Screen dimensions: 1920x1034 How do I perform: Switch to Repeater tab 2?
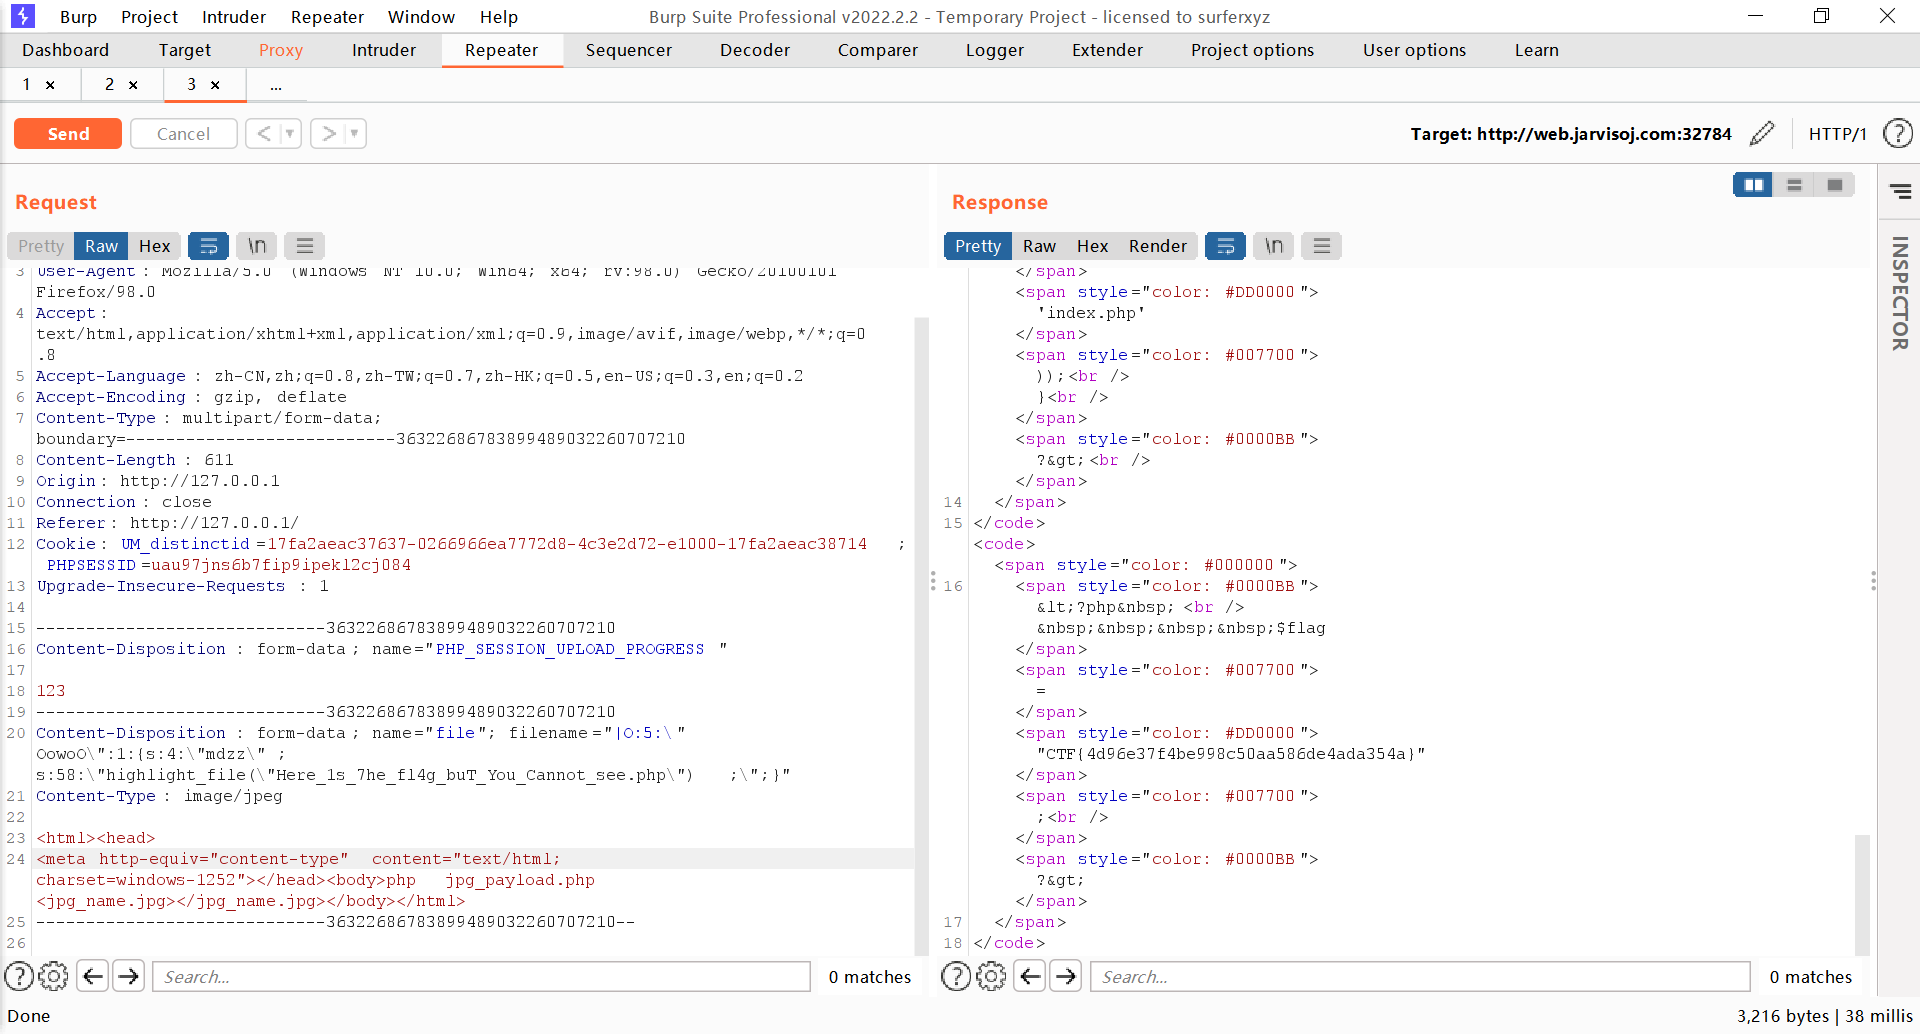tap(110, 85)
